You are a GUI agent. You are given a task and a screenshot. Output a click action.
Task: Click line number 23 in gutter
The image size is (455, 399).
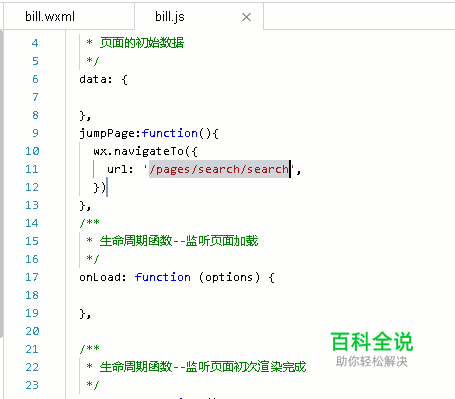coord(32,385)
